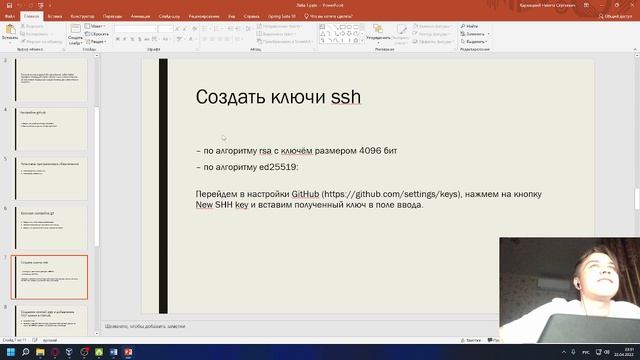
Task: Click the keyboard language indicator in system tray
Action: click(585, 352)
